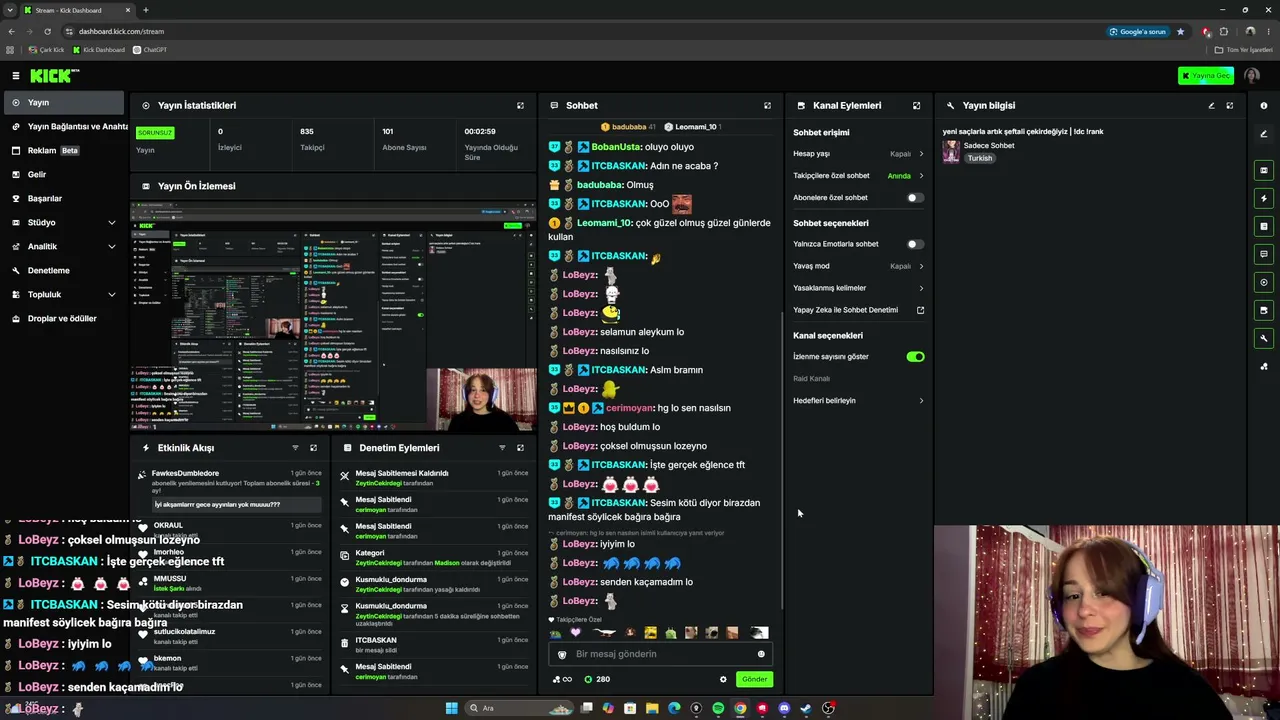This screenshot has height=720, width=1280.
Task: Go to Reklam Beta section
Action: pyautogui.click(x=65, y=150)
